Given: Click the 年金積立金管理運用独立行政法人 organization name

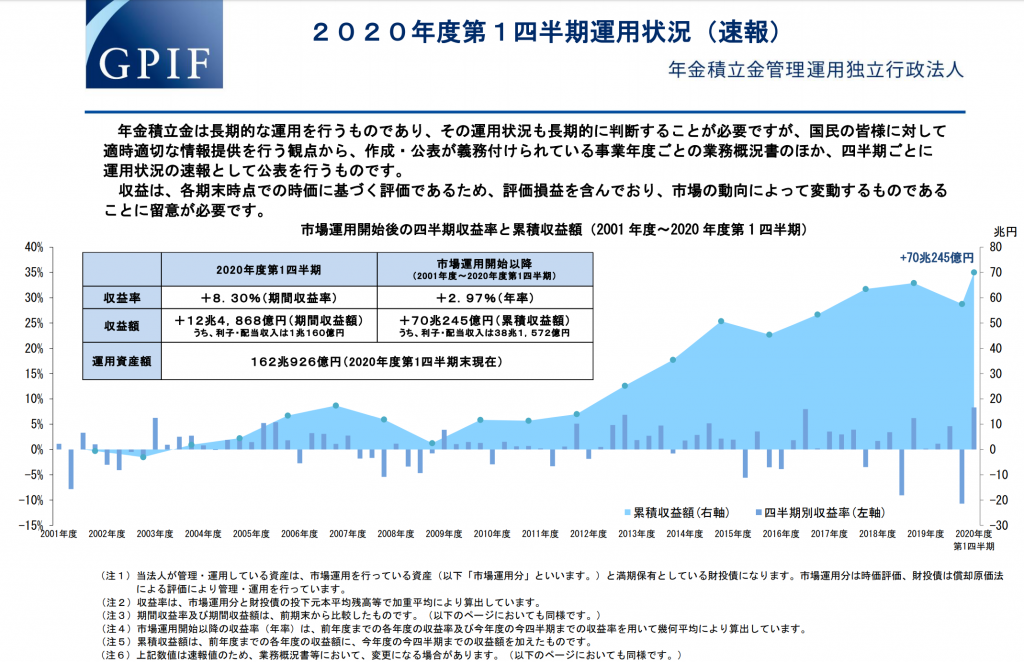Looking at the screenshot, I should 816,70.
